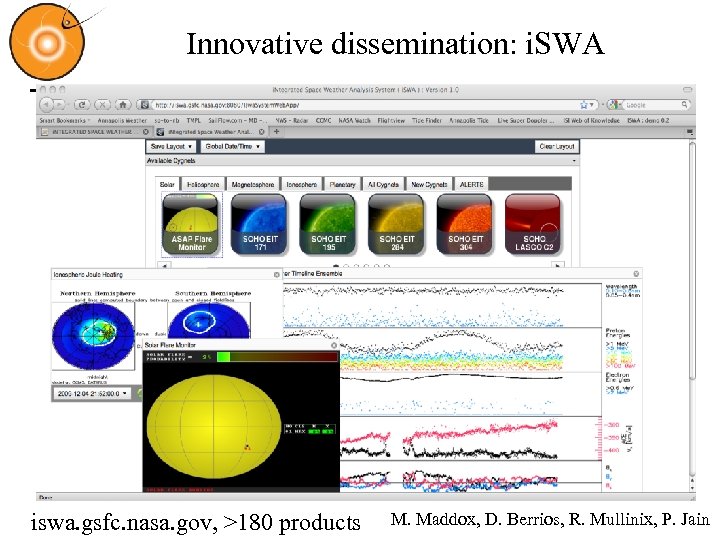
Task: Open the Live Super Doppler bookmark
Action: [x=526, y=120]
